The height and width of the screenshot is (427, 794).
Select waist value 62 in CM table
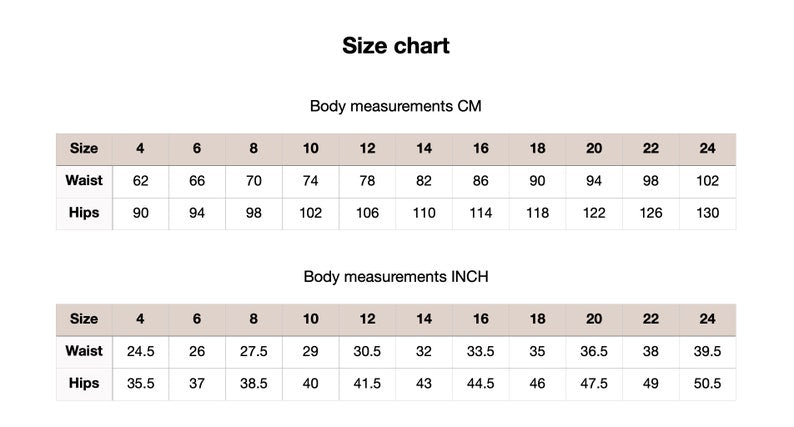[140, 181]
